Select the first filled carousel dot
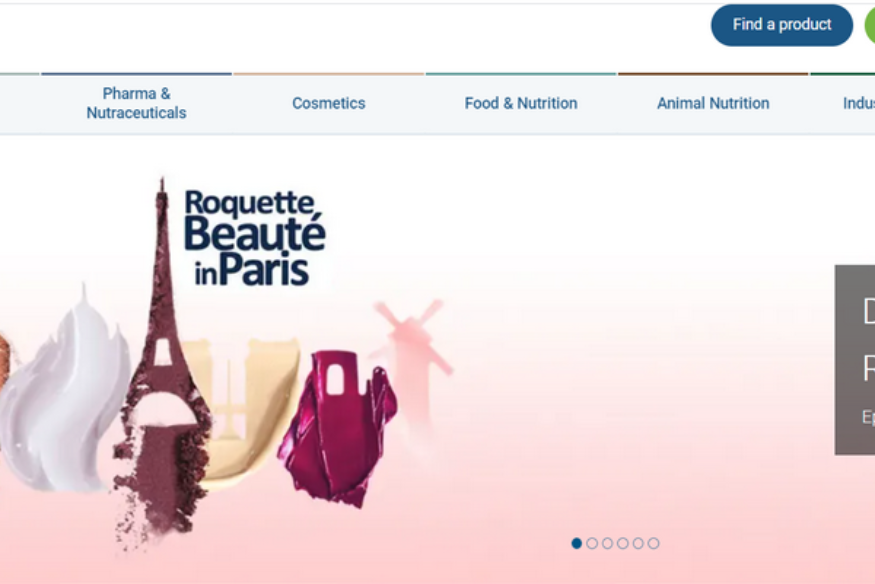 tap(576, 543)
